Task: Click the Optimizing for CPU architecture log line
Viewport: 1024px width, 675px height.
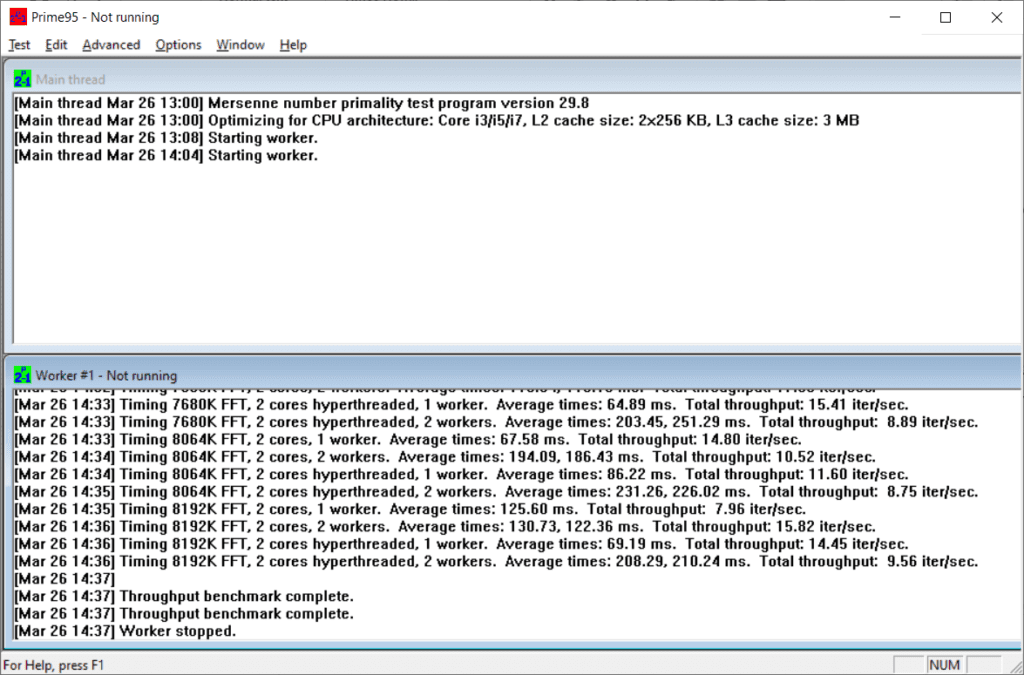Action: coord(436,121)
